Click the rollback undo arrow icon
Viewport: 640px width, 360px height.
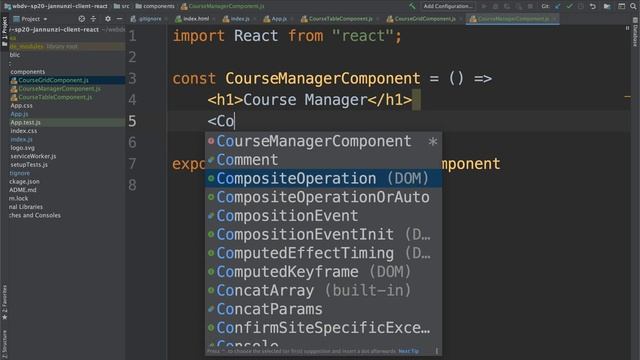click(593, 6)
